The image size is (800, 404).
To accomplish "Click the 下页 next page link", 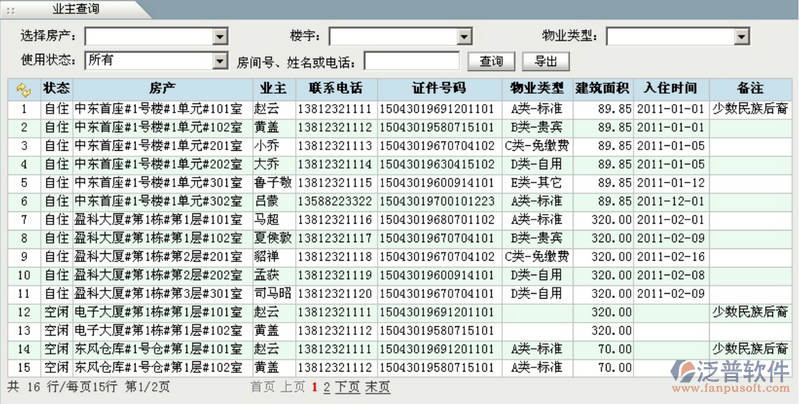I will click(x=347, y=387).
